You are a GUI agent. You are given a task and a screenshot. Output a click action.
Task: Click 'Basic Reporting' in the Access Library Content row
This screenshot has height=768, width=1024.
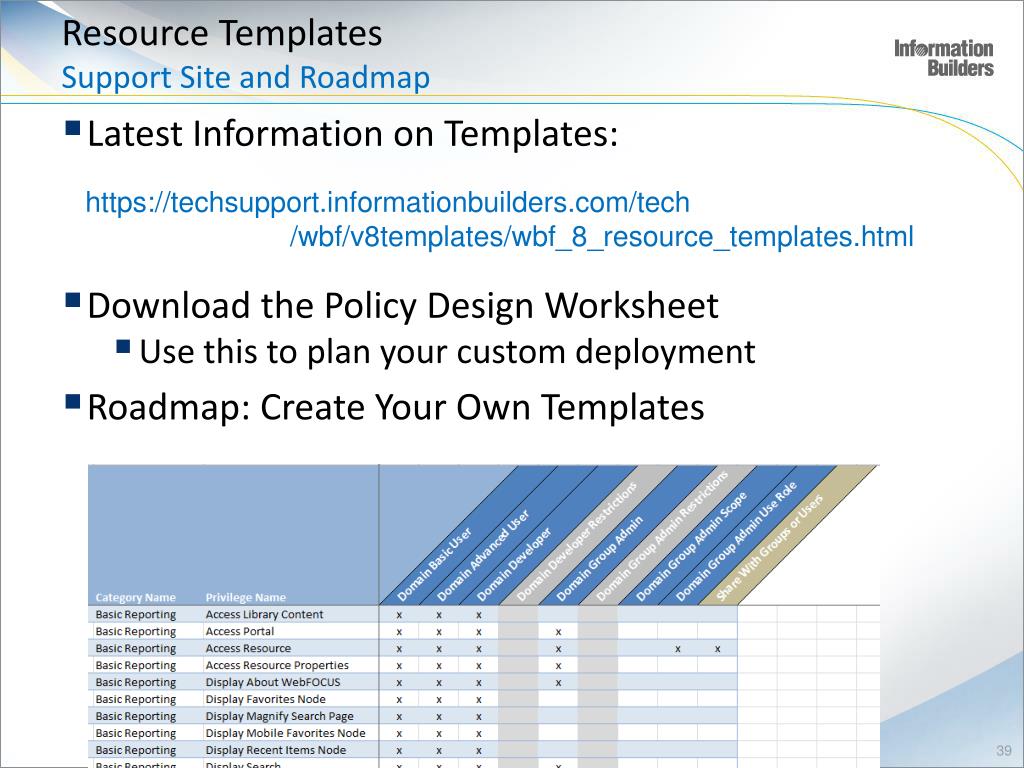[135, 615]
